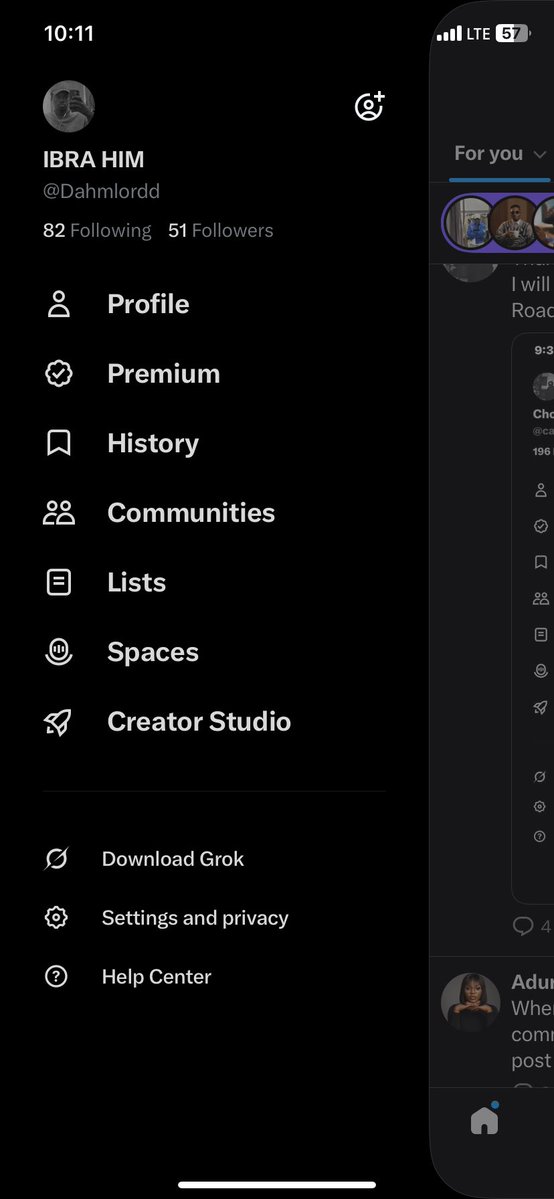Open the screenshot image in the timeline post
The image size is (554, 1199).
pos(533,618)
